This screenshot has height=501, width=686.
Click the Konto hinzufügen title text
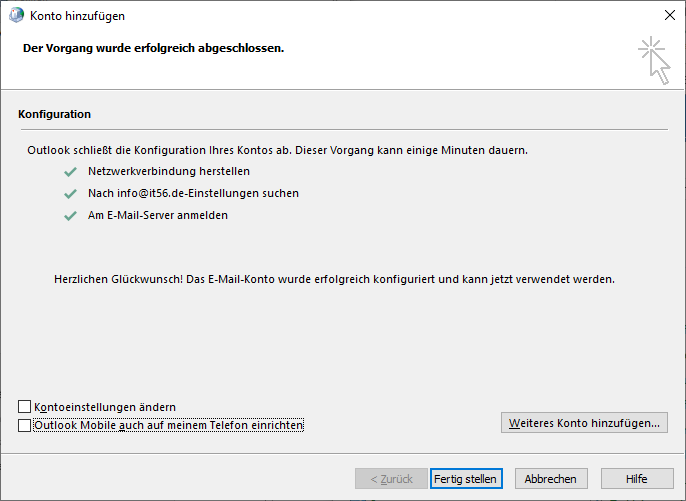point(77,16)
